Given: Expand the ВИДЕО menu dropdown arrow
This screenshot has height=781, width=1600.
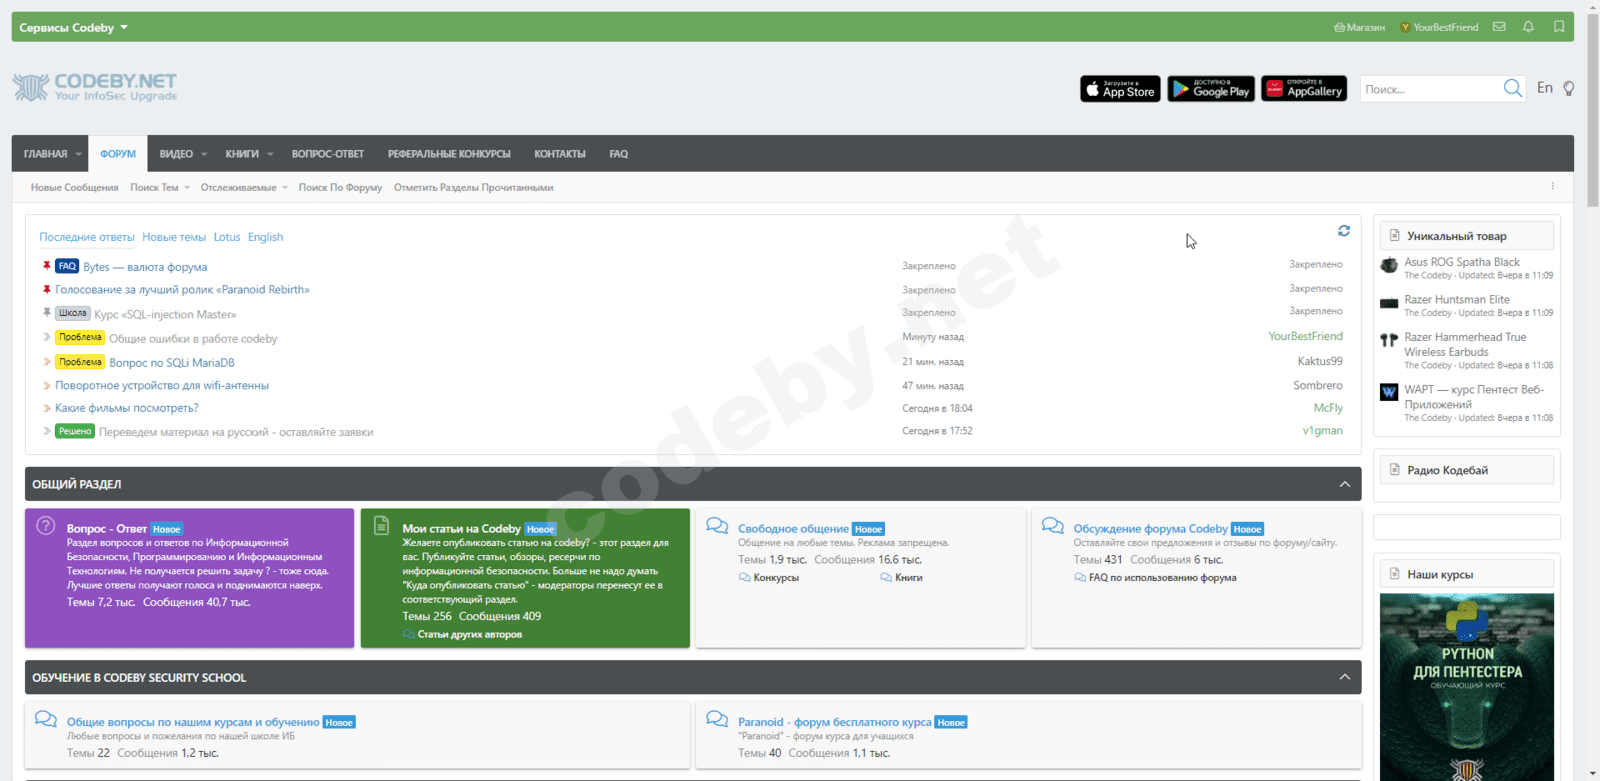Looking at the screenshot, I should (204, 154).
